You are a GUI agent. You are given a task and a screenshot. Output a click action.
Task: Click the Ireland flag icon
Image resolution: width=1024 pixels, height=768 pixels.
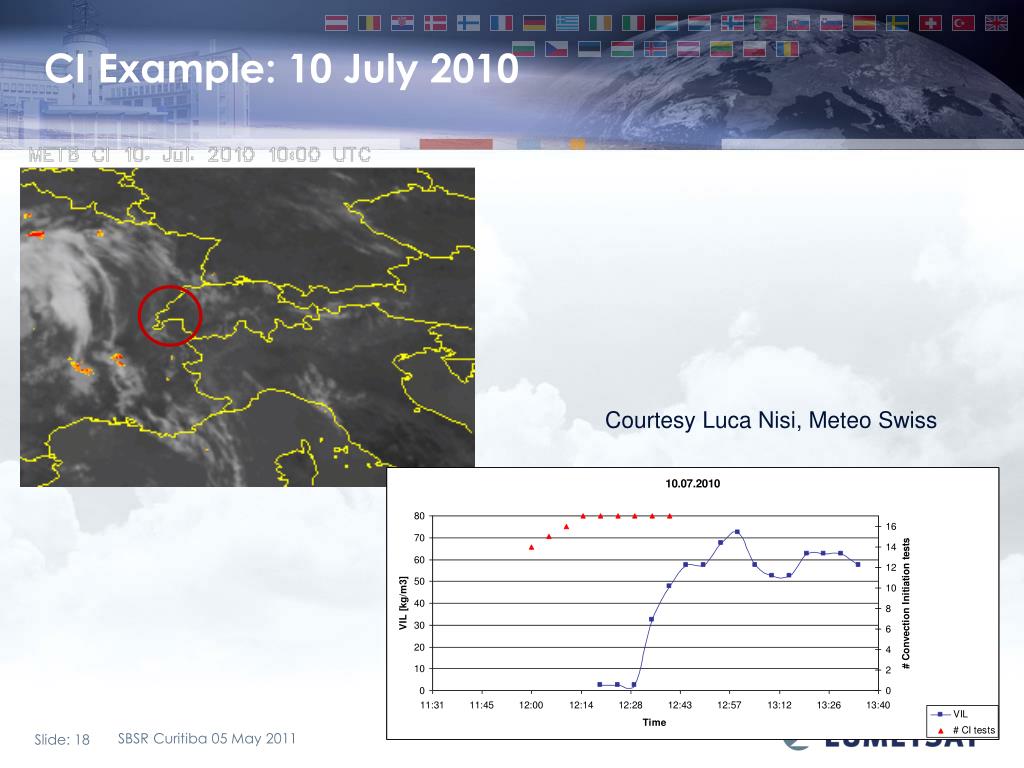[x=600, y=23]
